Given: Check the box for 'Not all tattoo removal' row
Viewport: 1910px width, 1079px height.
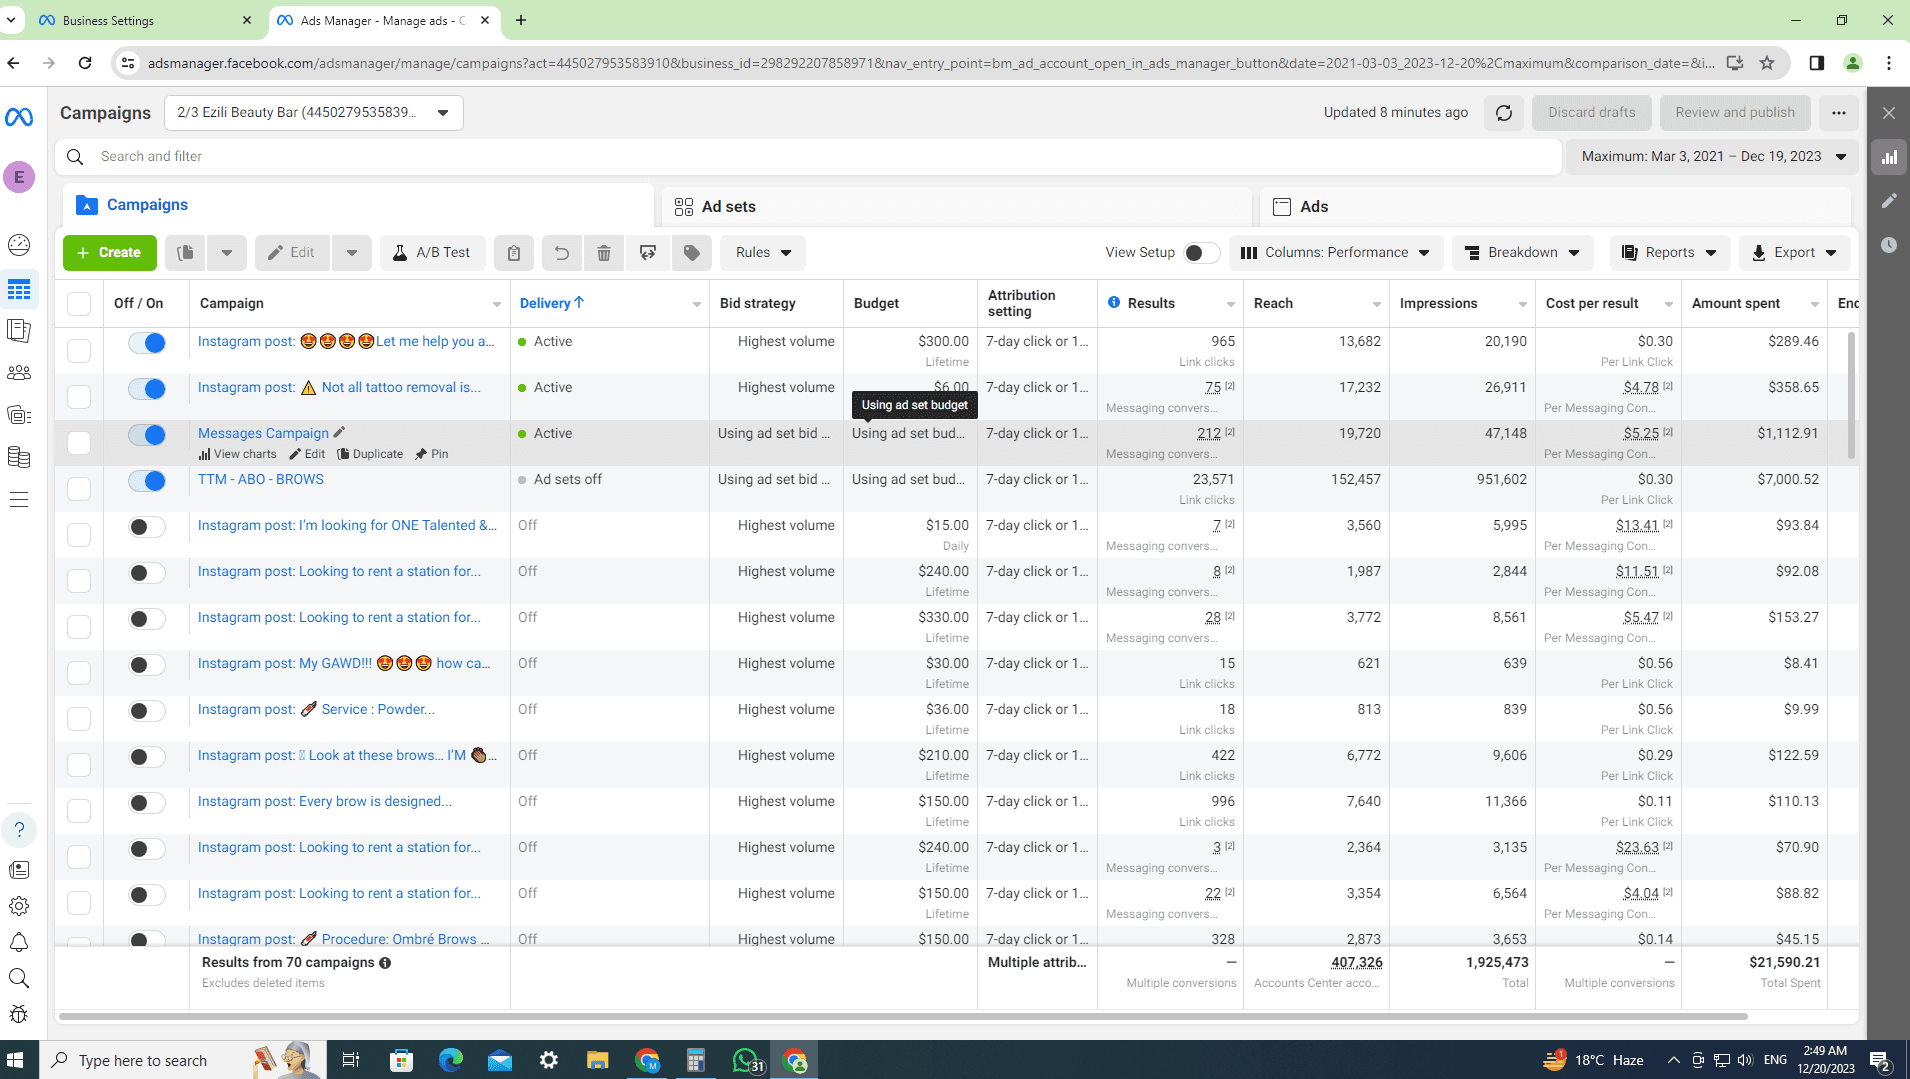Looking at the screenshot, I should tap(79, 396).
